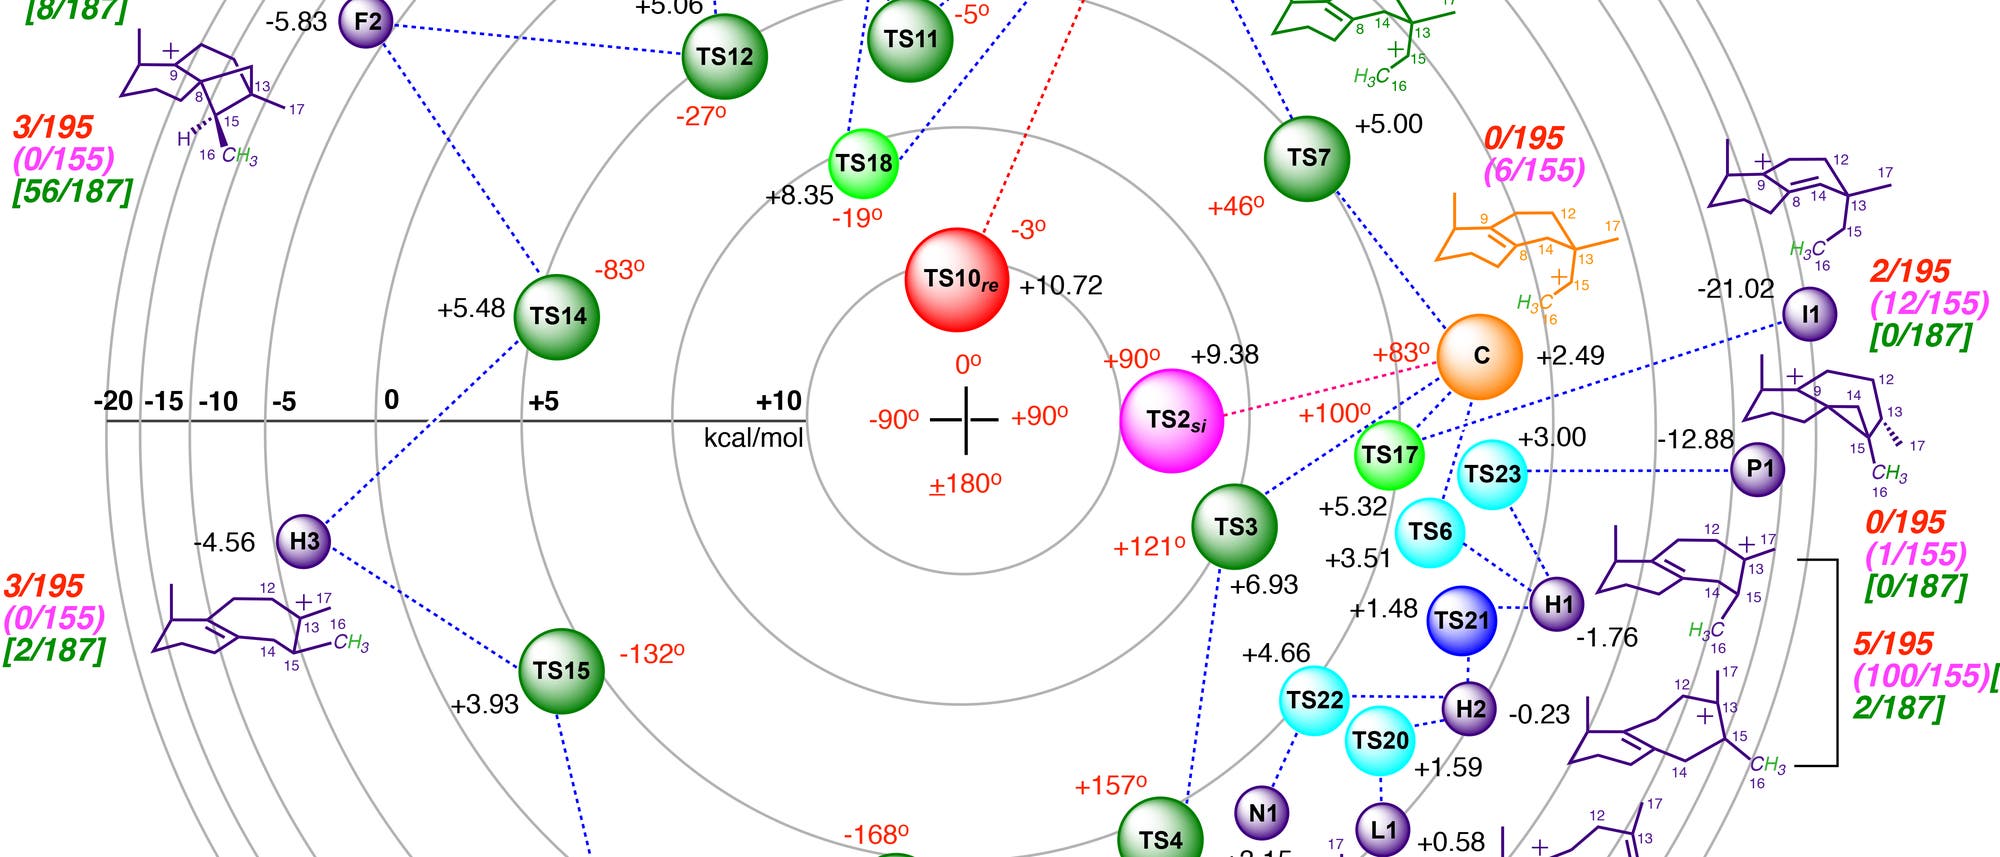
Task: Click the -5.83 energy label near F2
Action: tap(296, 21)
